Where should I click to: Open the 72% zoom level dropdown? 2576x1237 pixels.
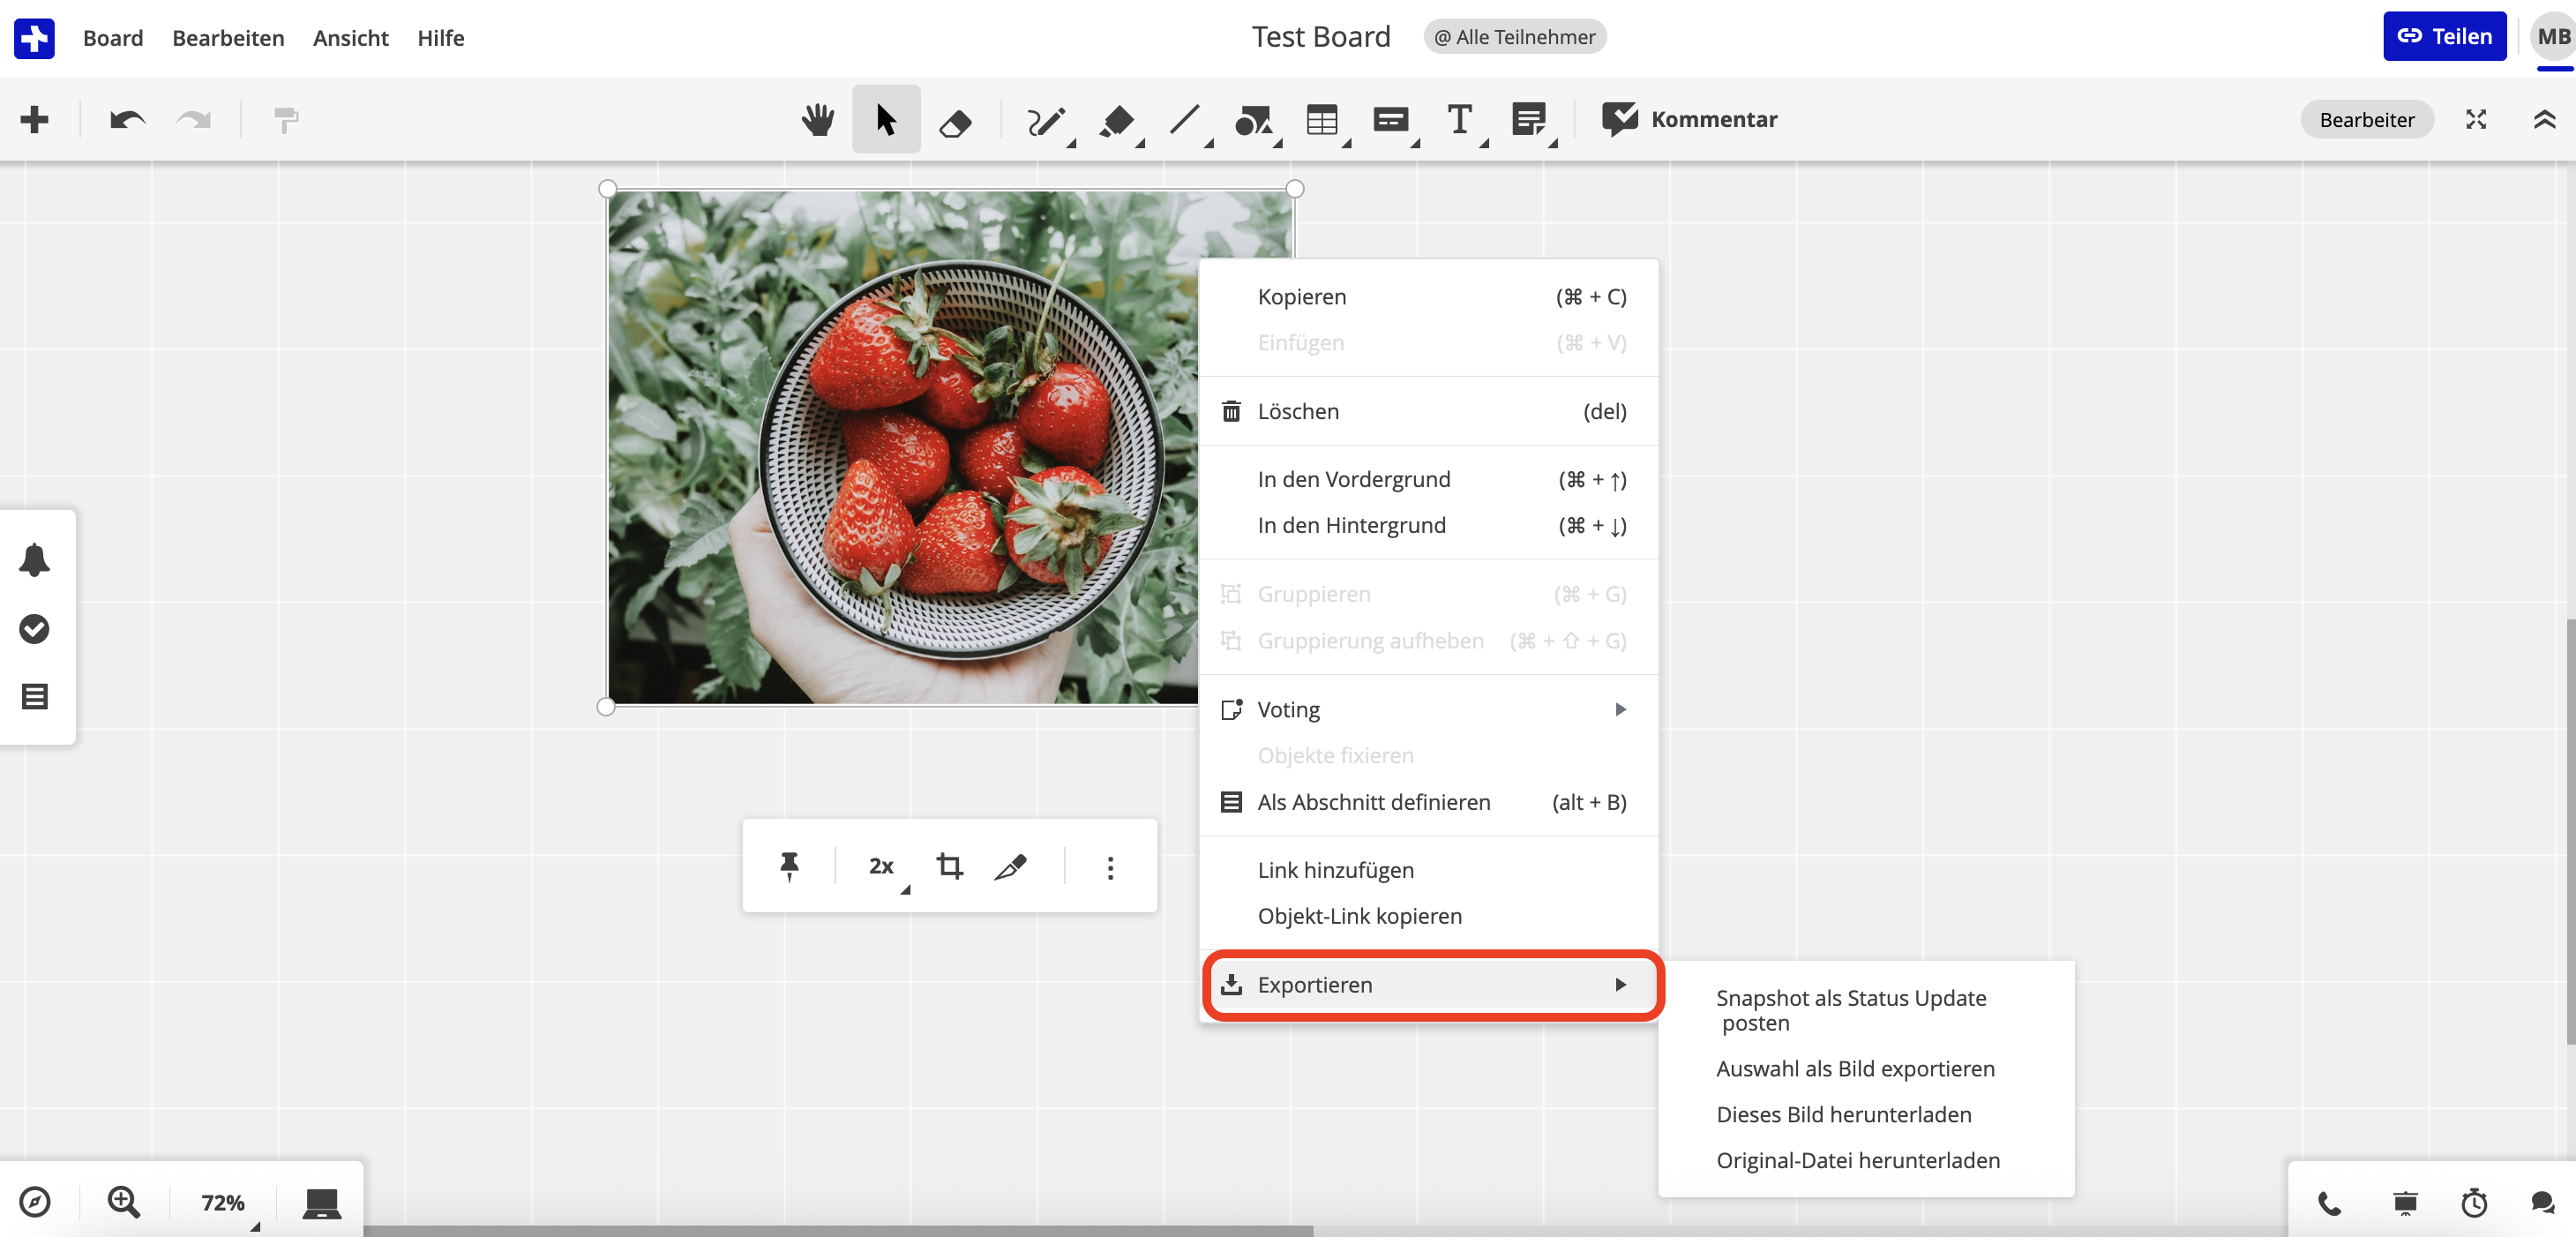coord(224,1203)
